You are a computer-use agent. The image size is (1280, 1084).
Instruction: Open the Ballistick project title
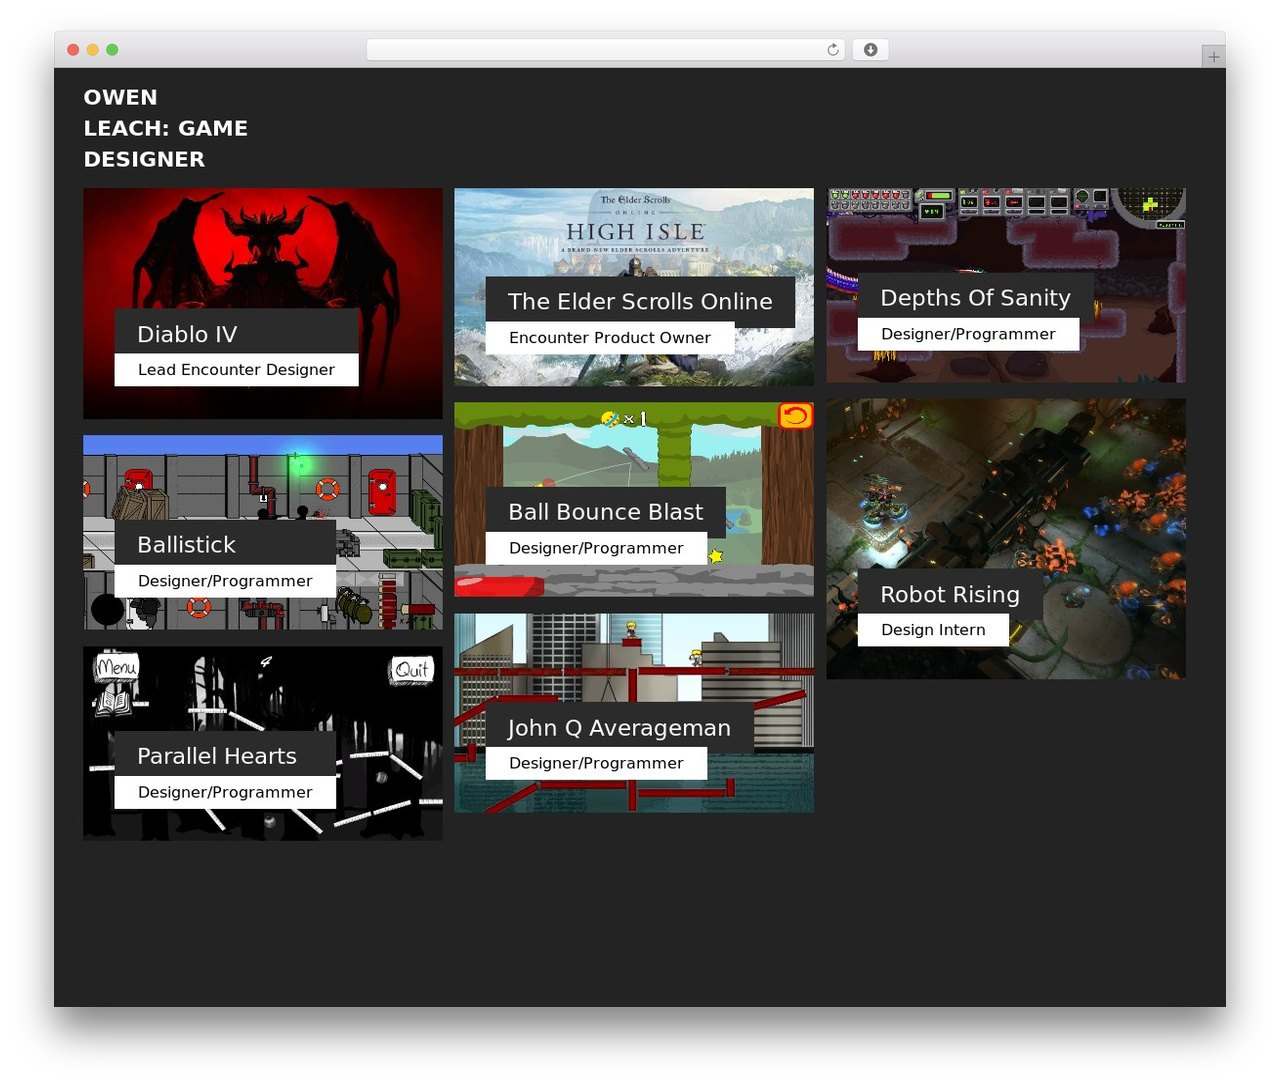(187, 544)
